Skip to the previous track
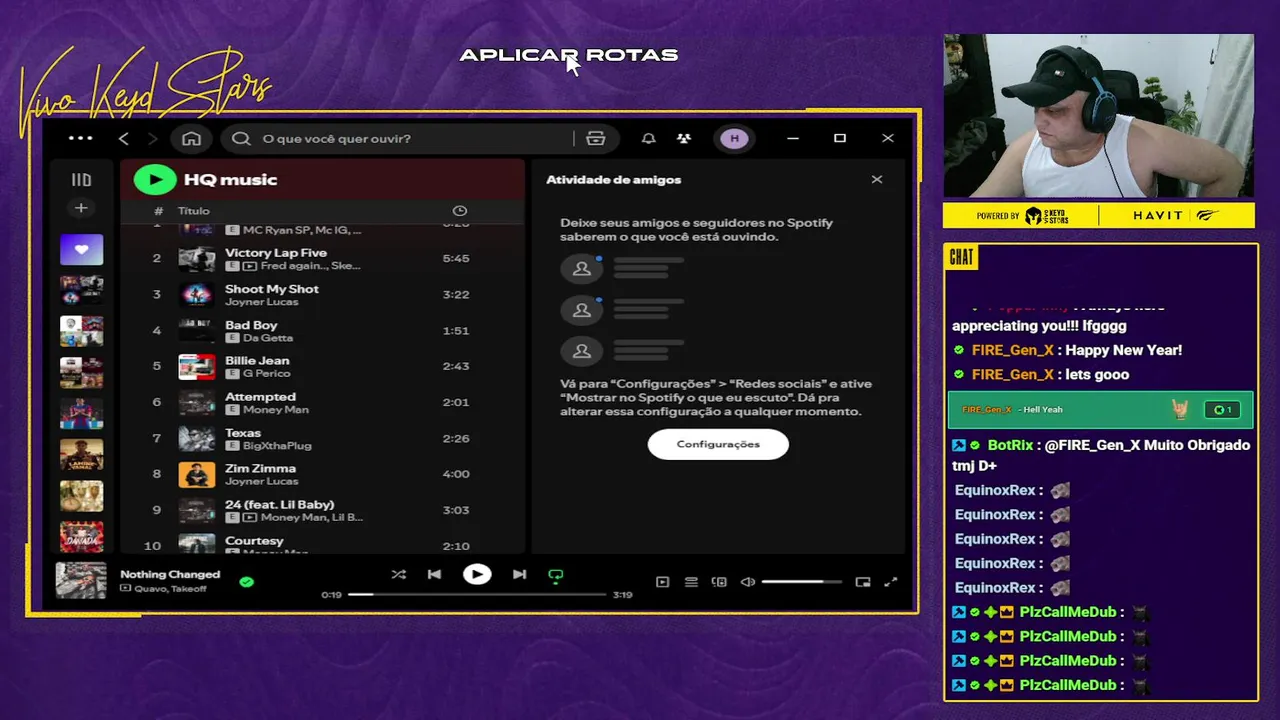Image resolution: width=1280 pixels, height=720 pixels. click(434, 575)
